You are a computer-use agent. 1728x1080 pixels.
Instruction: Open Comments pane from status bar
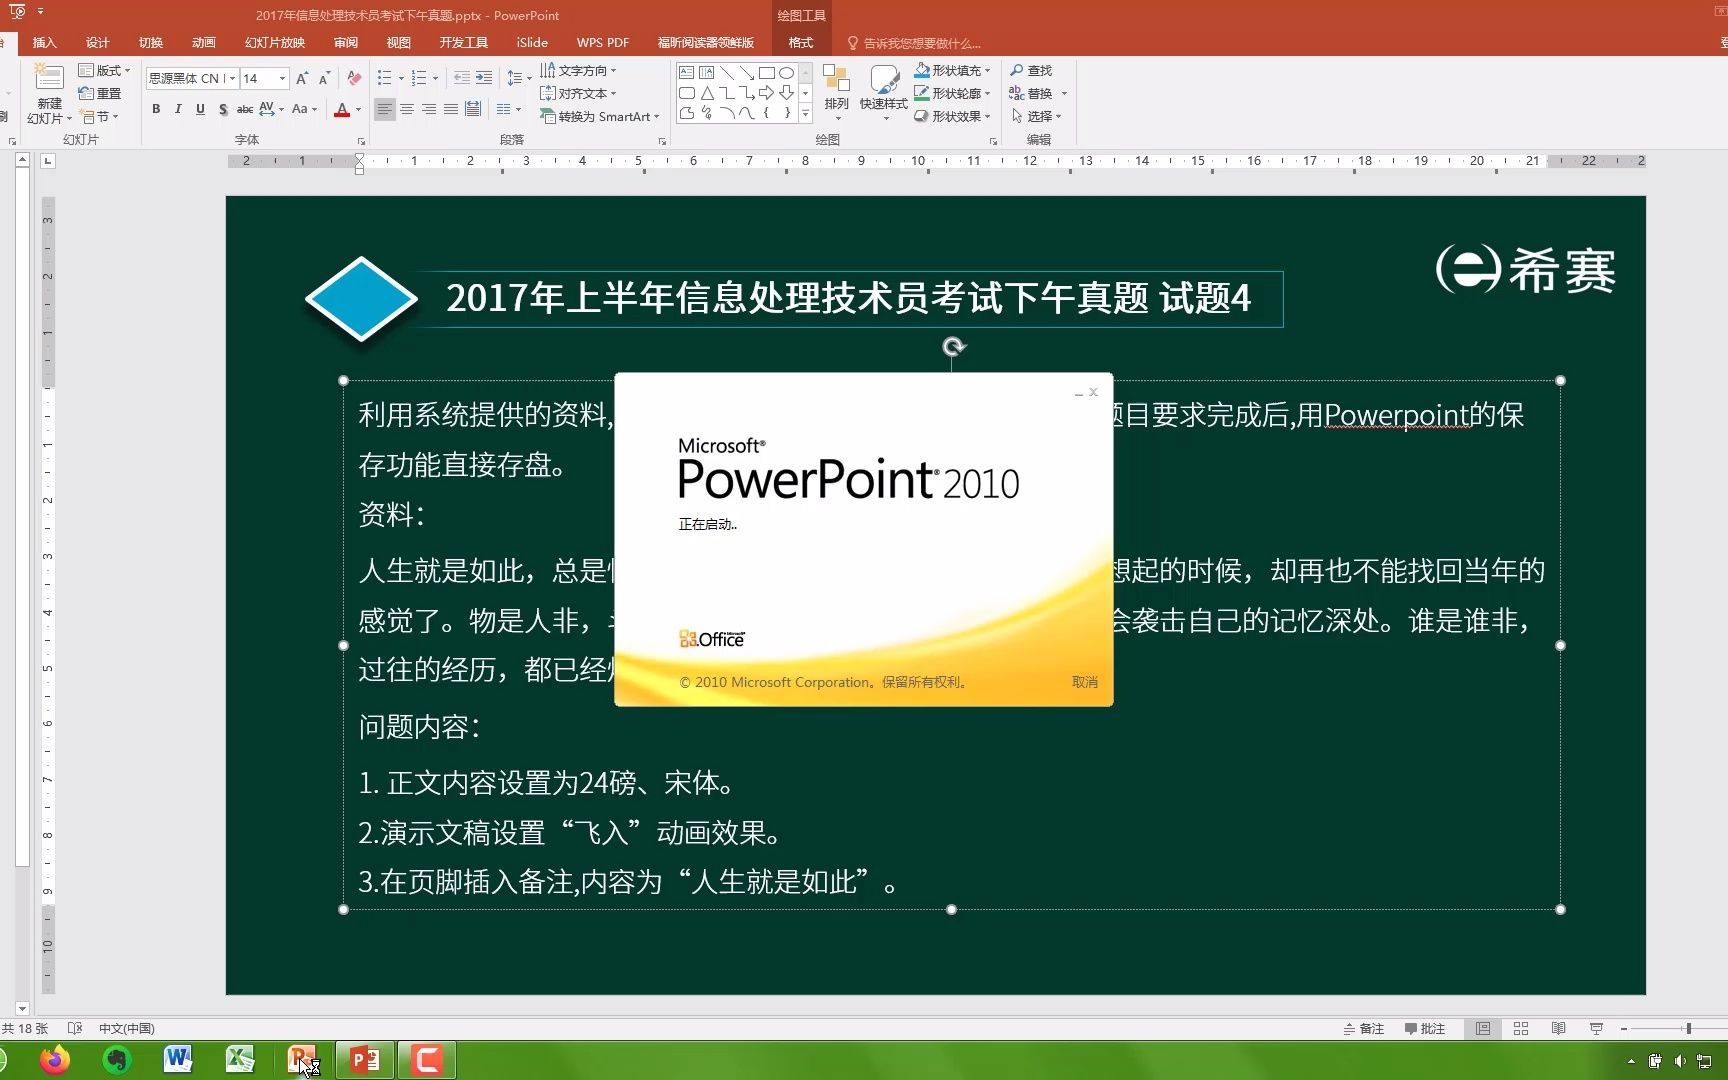[x=1425, y=1029]
